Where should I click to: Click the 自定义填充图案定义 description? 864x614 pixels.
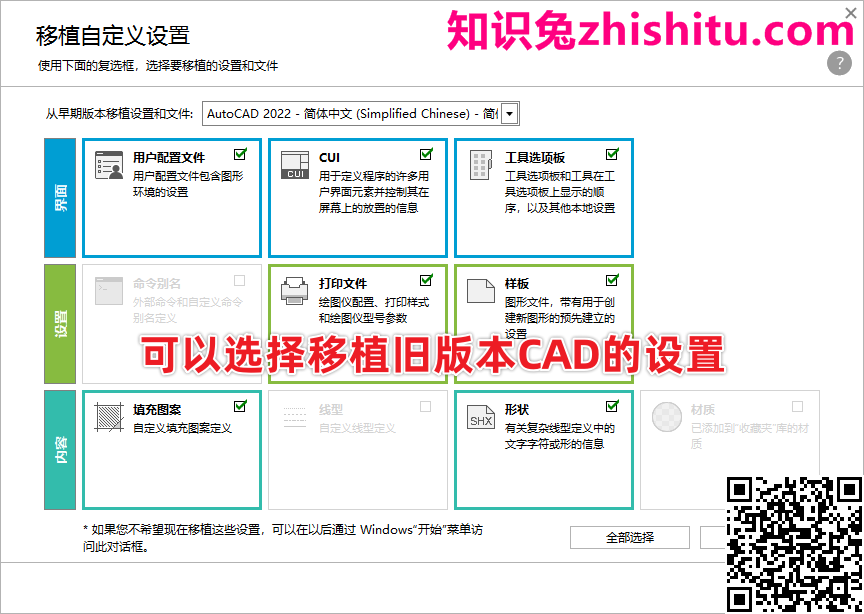click(182, 428)
